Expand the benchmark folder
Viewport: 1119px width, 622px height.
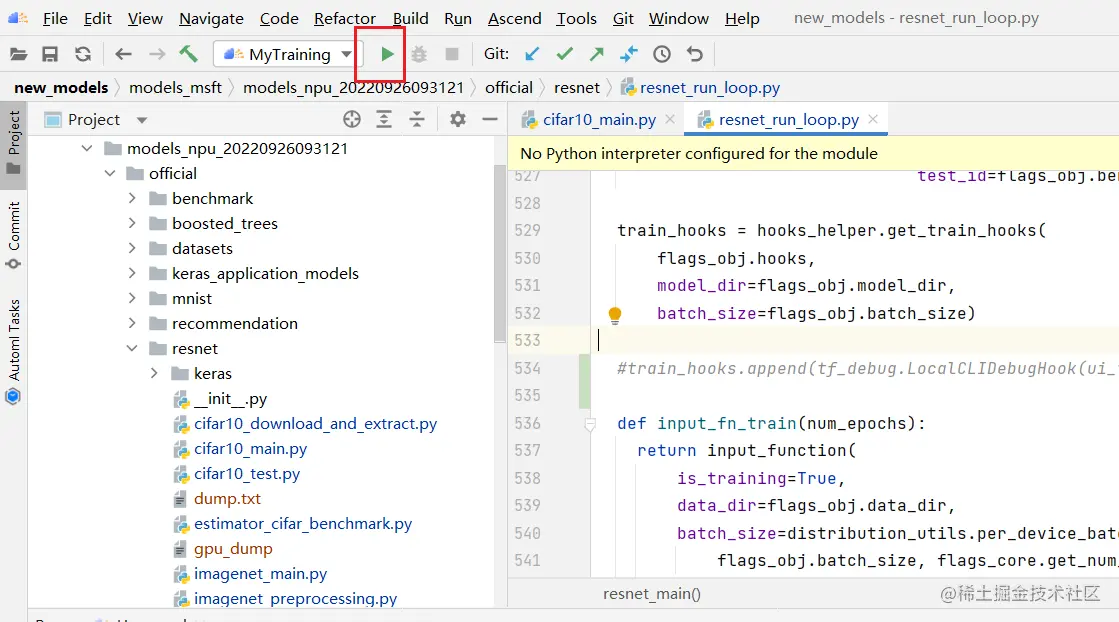(x=132, y=198)
